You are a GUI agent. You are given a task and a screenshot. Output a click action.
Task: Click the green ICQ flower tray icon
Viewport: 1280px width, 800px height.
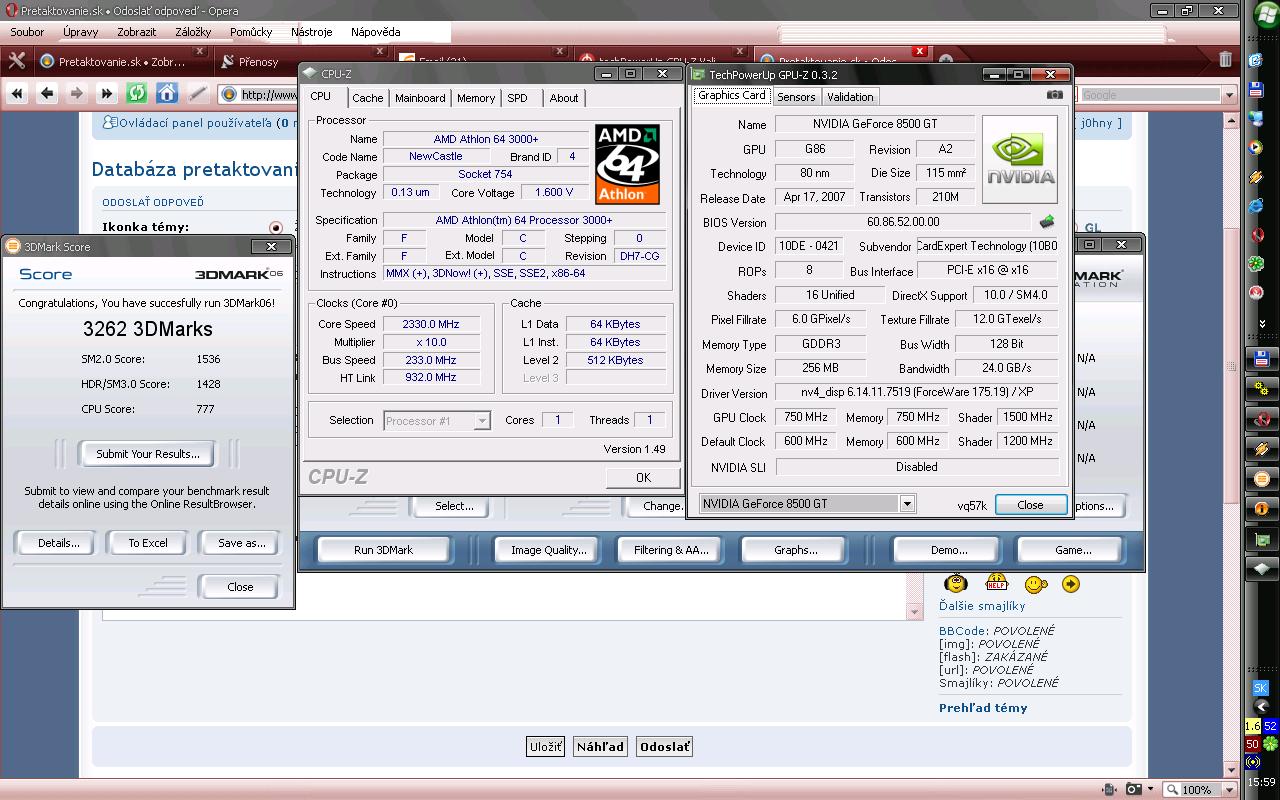pyautogui.click(x=1270, y=743)
